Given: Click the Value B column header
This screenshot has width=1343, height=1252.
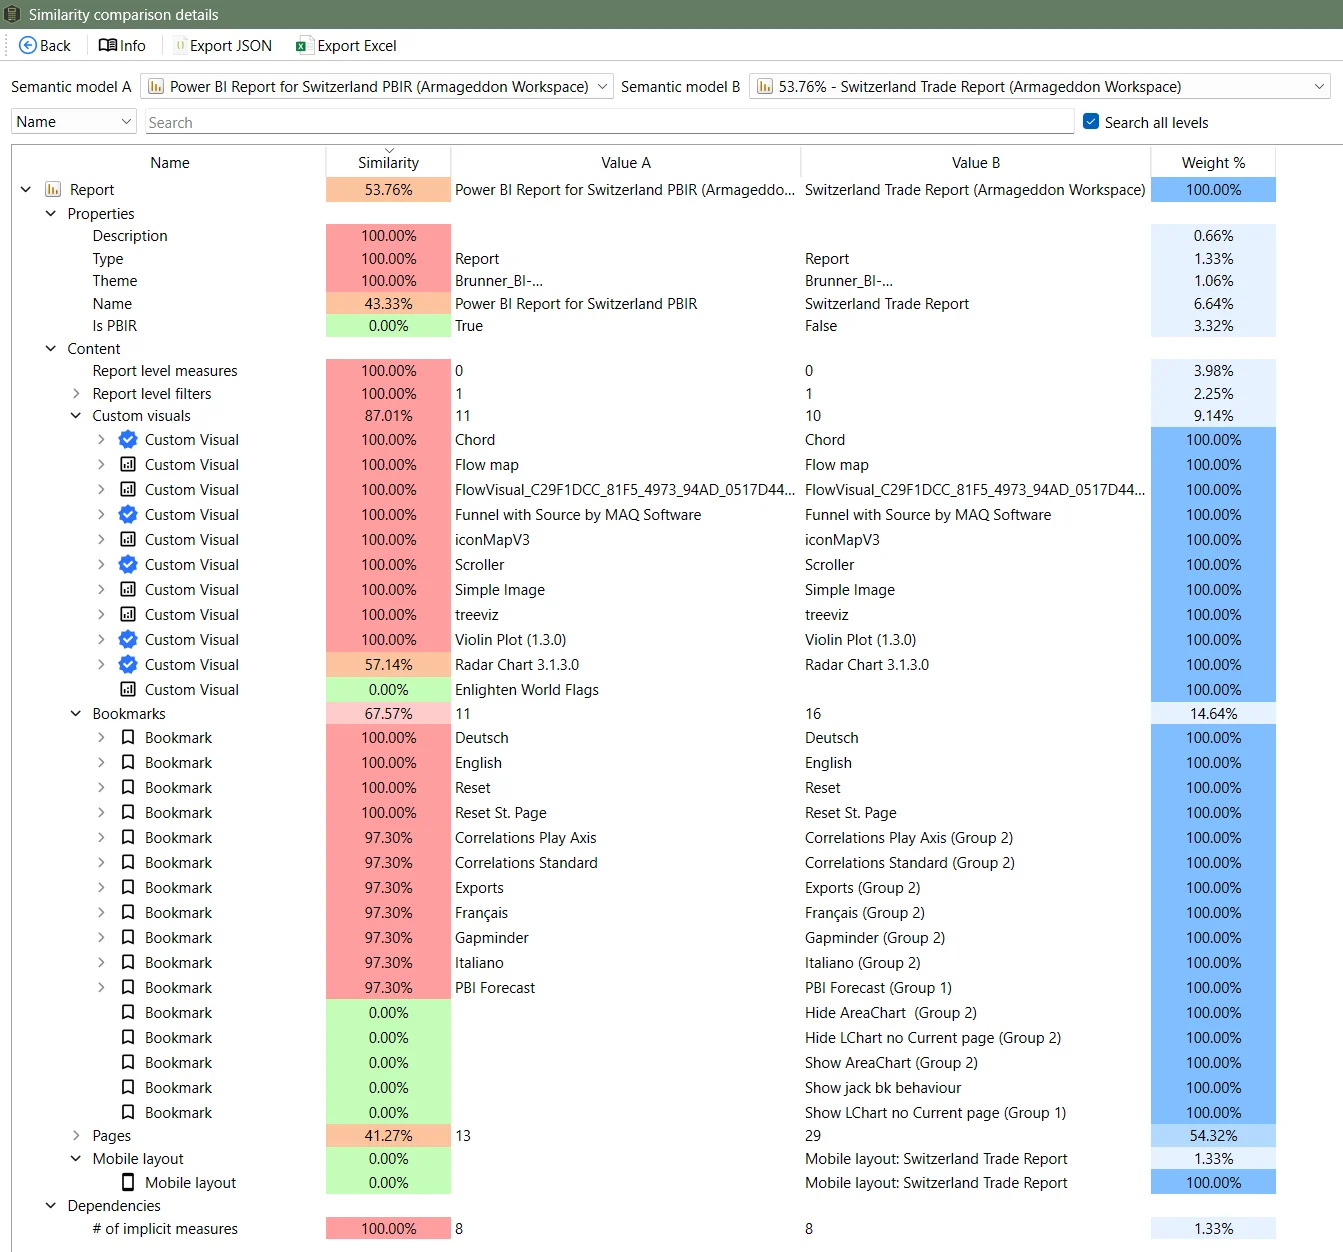Looking at the screenshot, I should pos(976,162).
